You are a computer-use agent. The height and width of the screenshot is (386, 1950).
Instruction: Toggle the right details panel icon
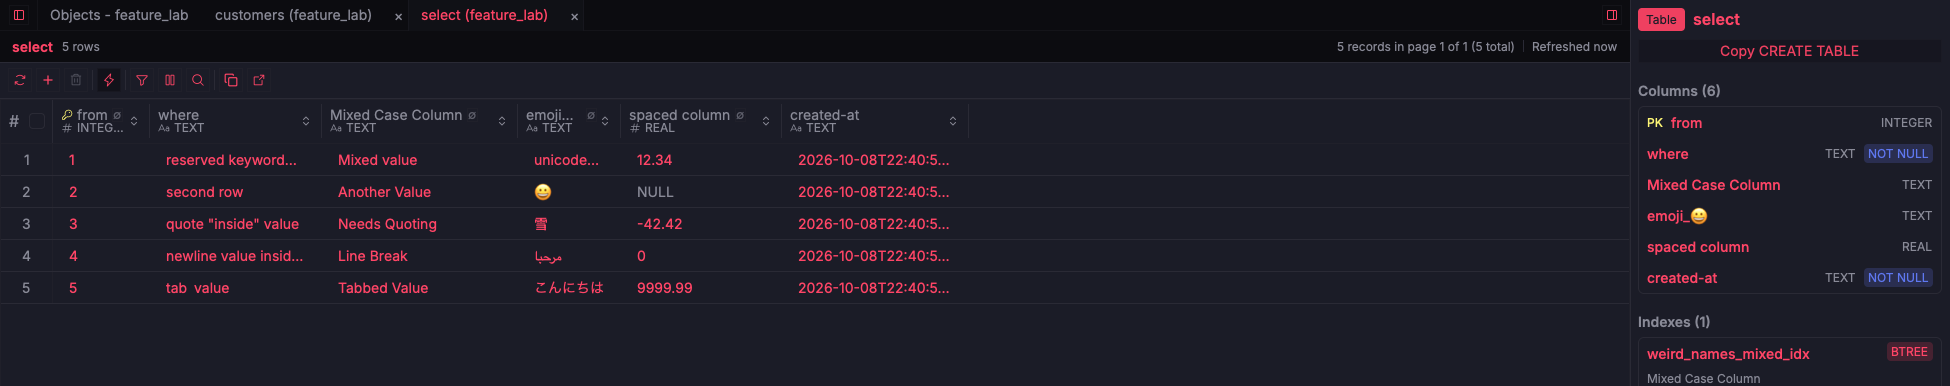[x=1612, y=15]
